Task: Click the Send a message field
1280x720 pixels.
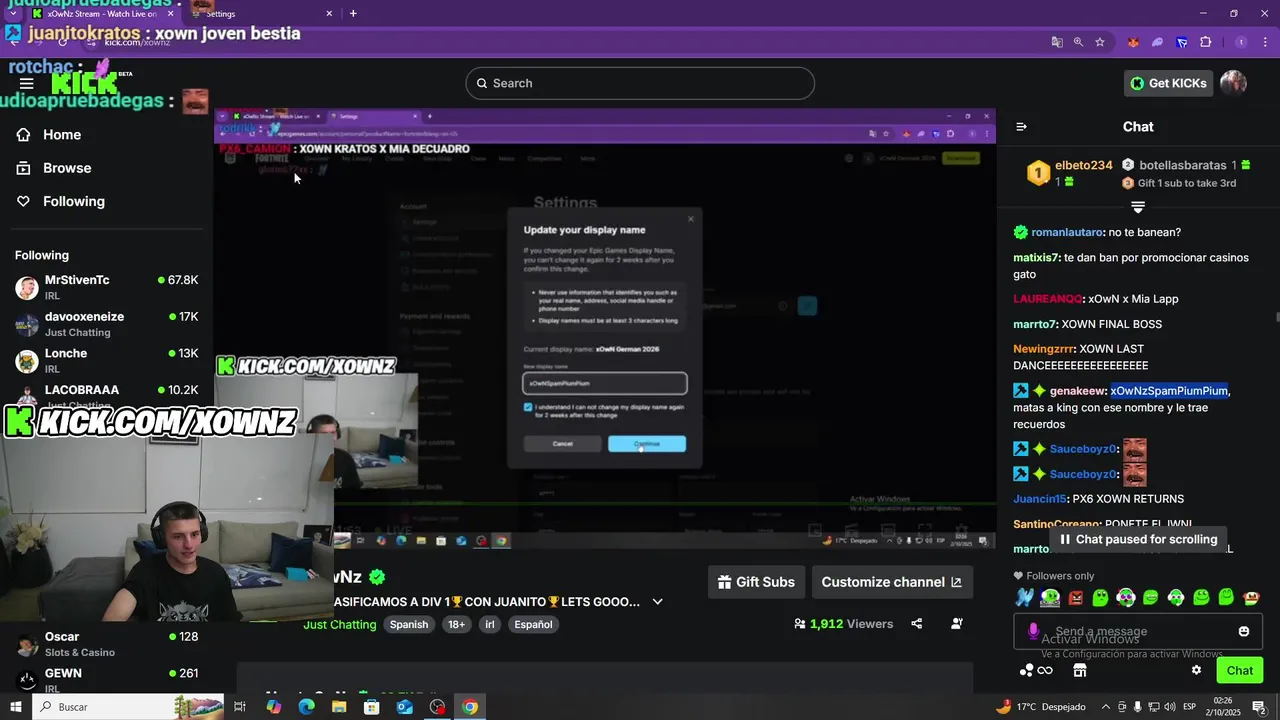Action: [1136, 631]
